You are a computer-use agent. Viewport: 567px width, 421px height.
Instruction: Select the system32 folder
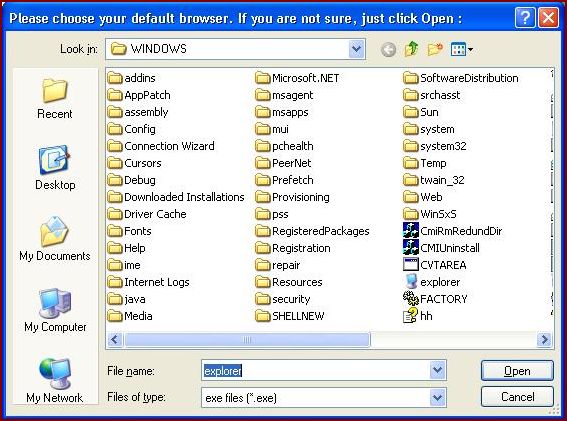click(435, 146)
